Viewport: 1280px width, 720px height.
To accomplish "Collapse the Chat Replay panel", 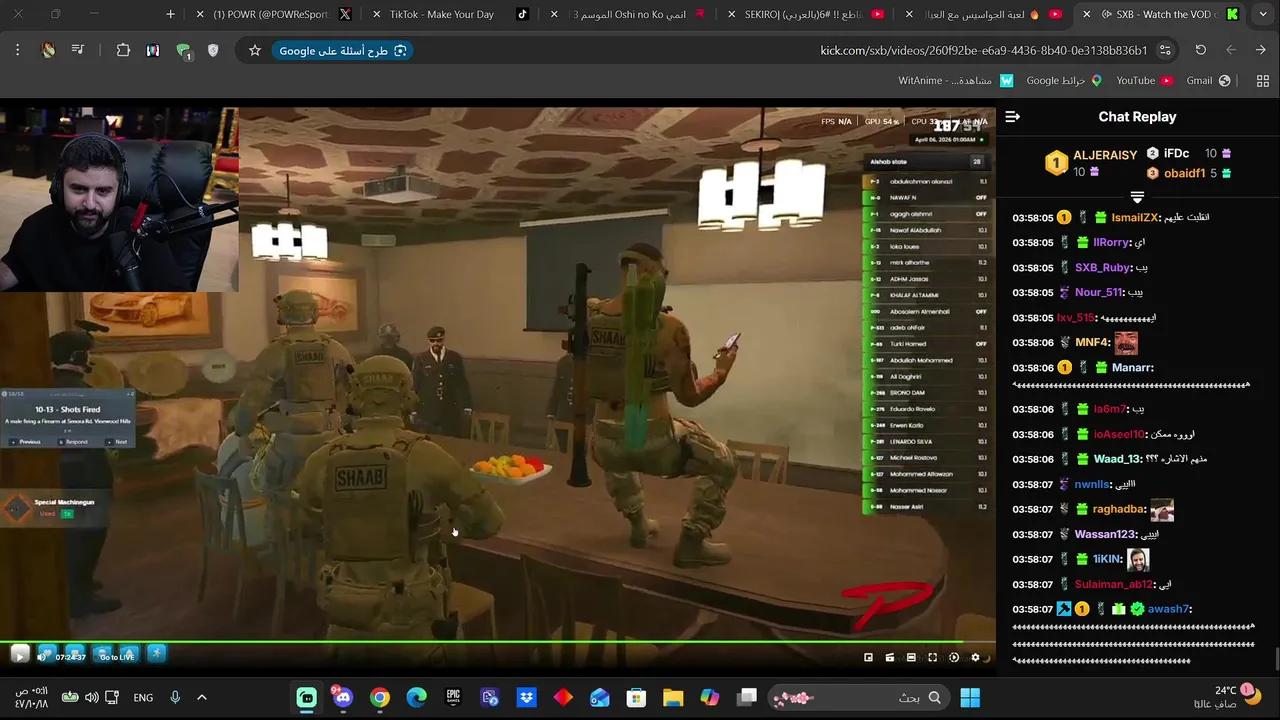I will click(1012, 117).
